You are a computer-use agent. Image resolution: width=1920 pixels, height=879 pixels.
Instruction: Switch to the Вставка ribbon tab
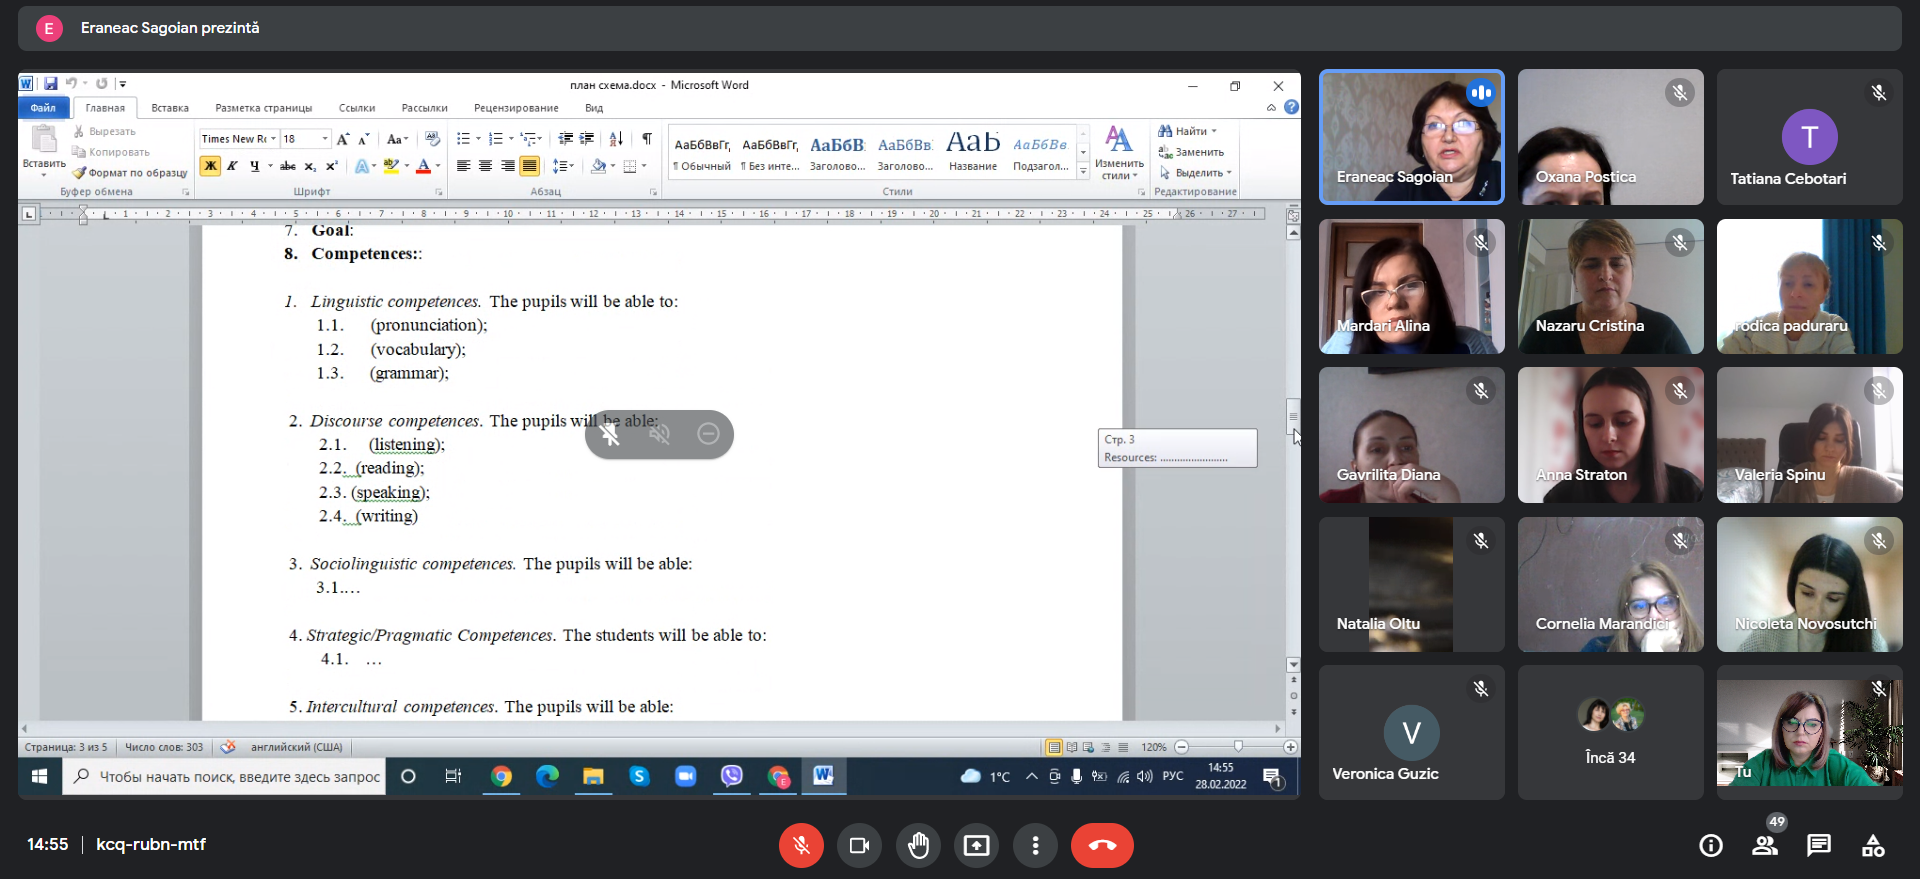click(170, 108)
